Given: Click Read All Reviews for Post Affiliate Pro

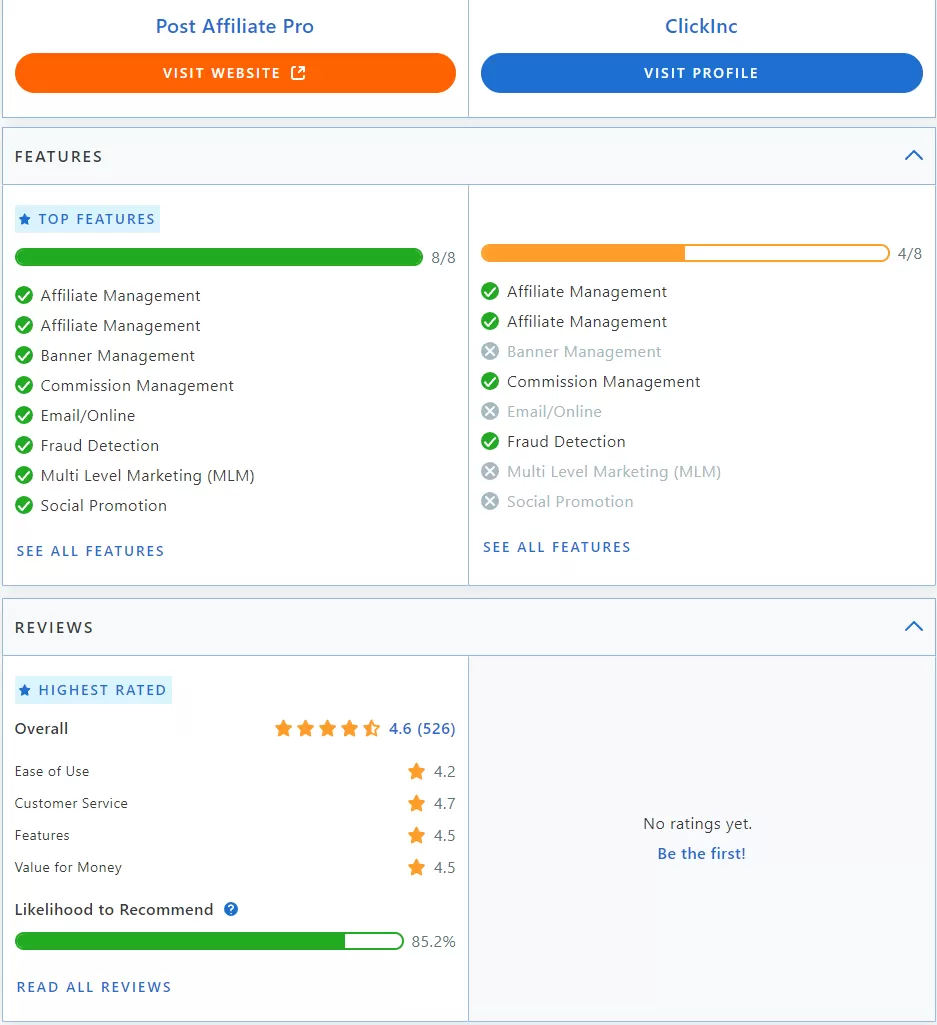Looking at the screenshot, I should coord(93,986).
